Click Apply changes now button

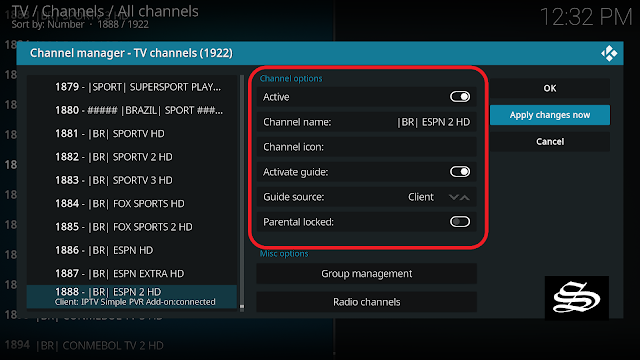[x=549, y=115]
